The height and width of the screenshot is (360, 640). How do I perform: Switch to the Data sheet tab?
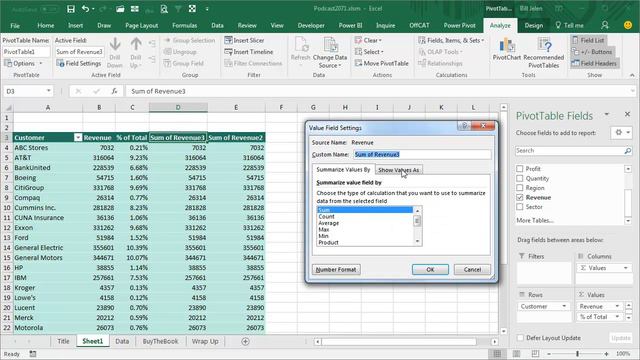(x=122, y=341)
